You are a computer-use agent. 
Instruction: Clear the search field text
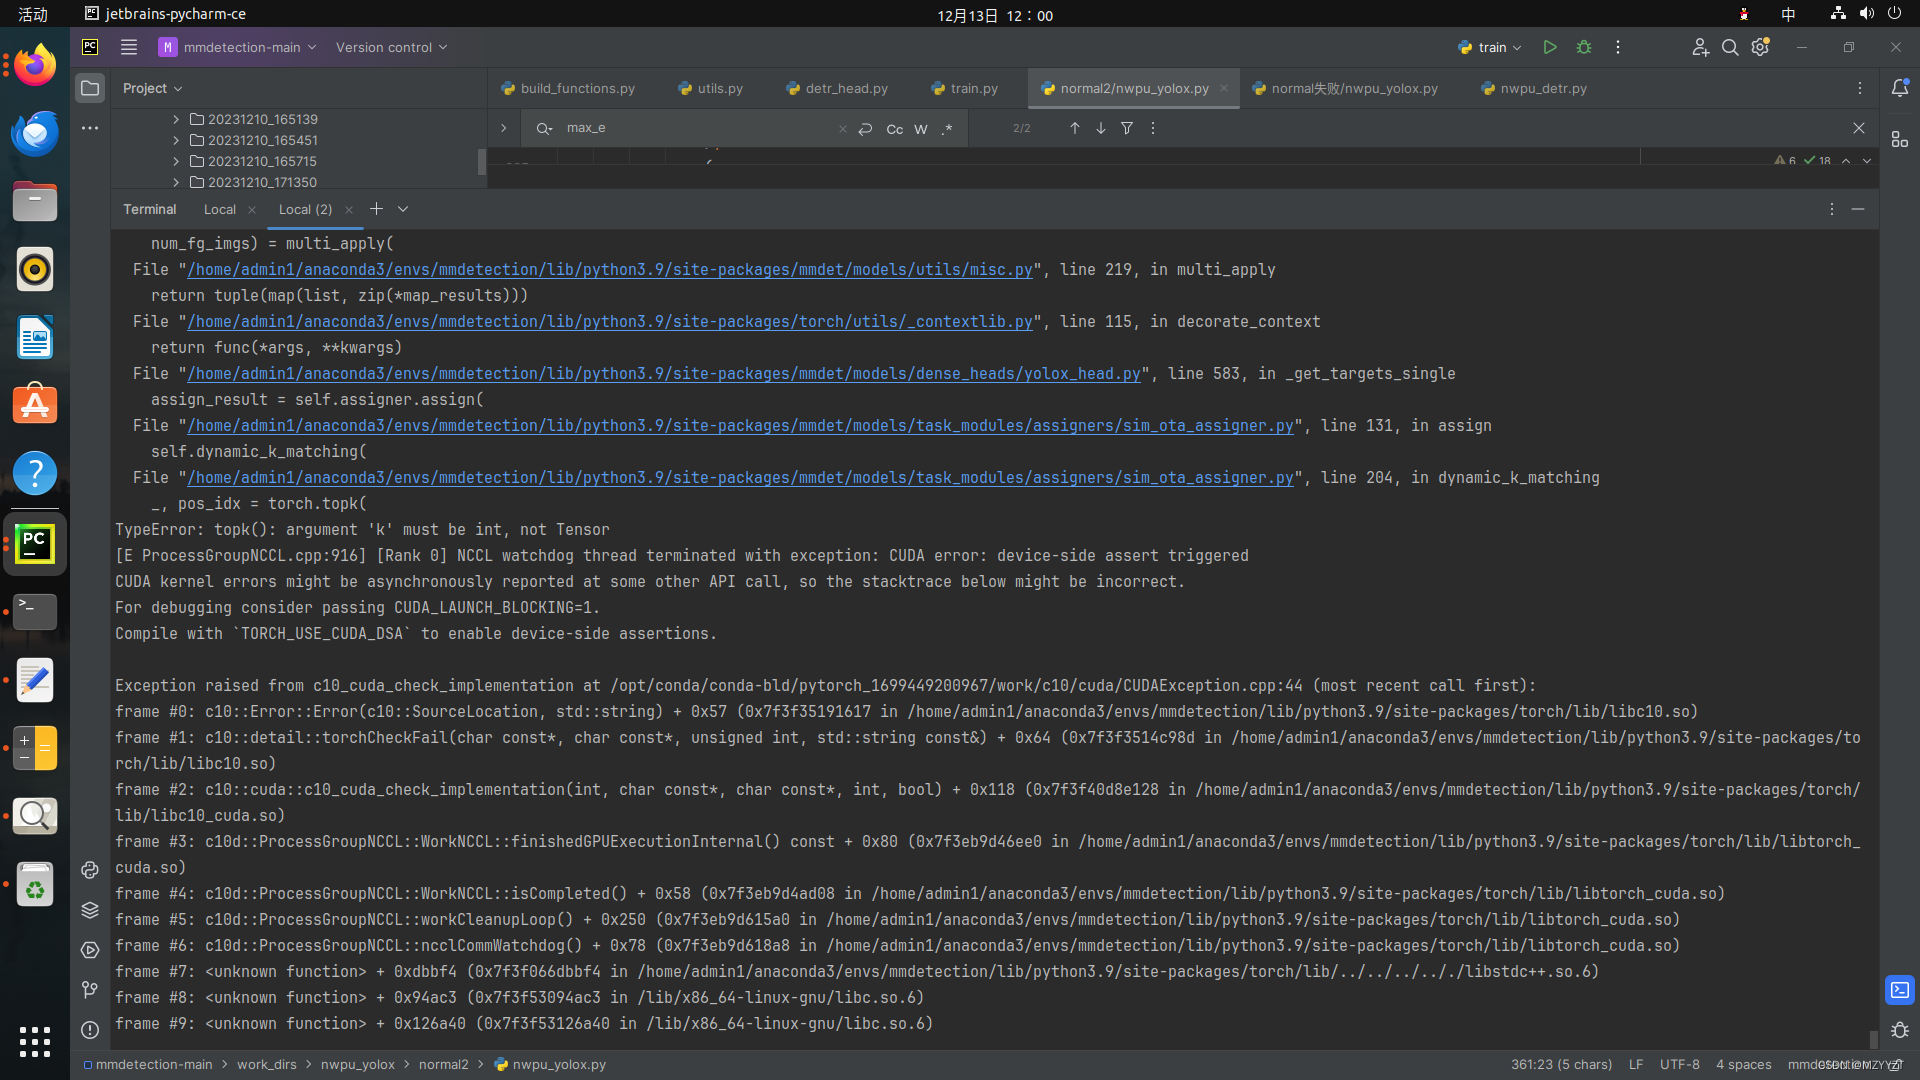coord(842,129)
